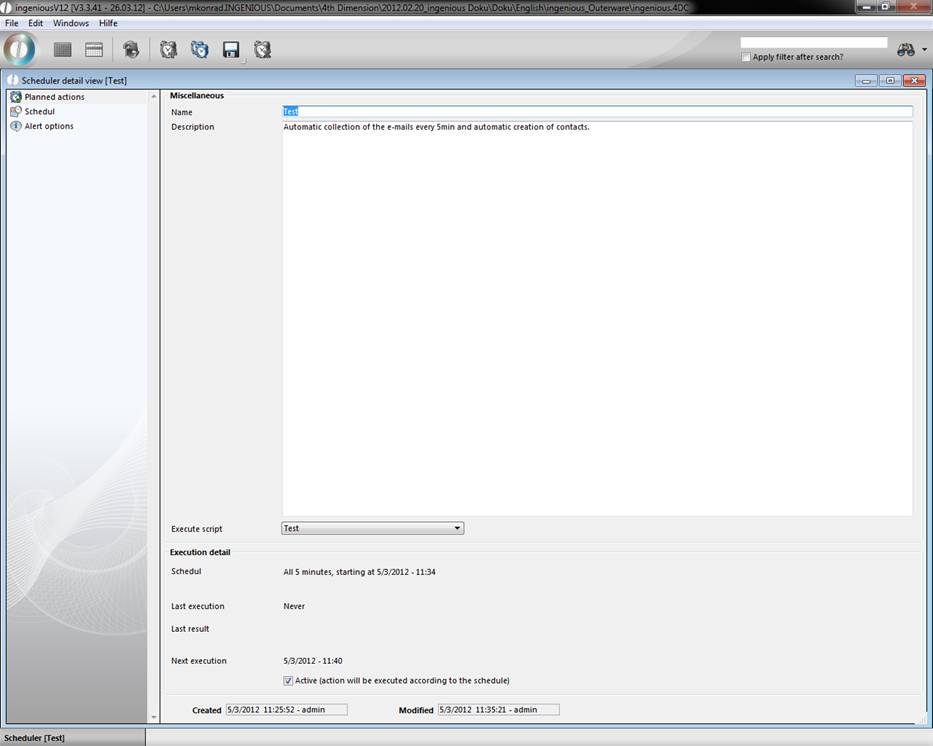Toggle the Active action checkbox
The image size is (933, 746).
tap(289, 681)
